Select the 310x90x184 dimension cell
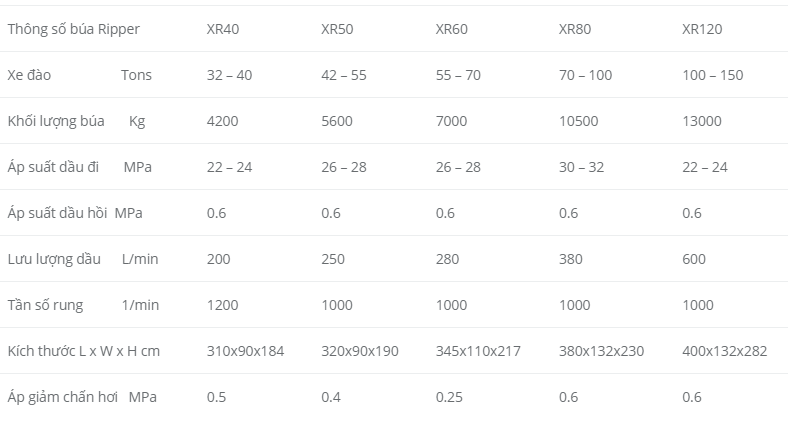The image size is (788, 439). click(246, 351)
